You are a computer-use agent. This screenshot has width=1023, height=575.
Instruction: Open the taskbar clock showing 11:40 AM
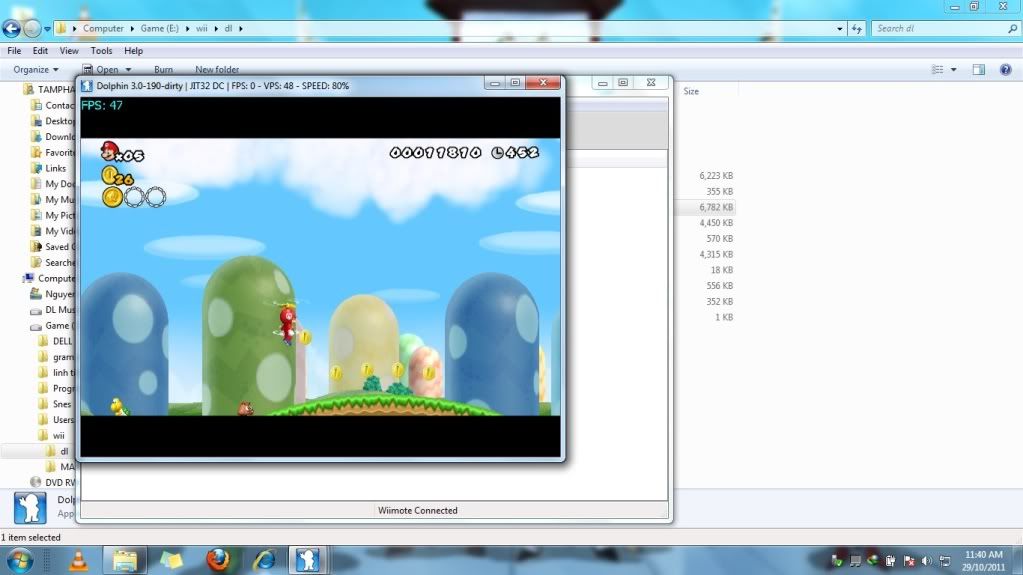tap(983, 561)
